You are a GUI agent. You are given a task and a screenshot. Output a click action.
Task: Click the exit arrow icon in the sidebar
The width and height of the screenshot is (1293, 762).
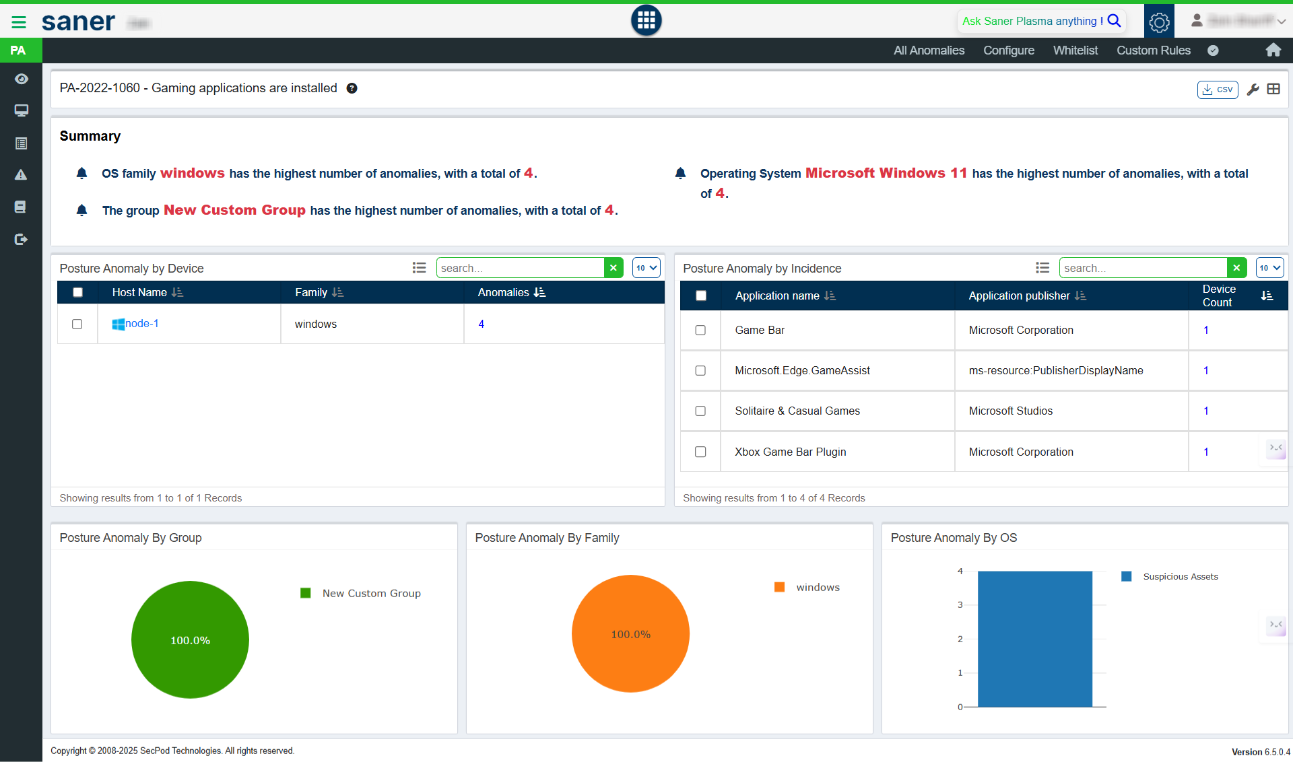21,239
